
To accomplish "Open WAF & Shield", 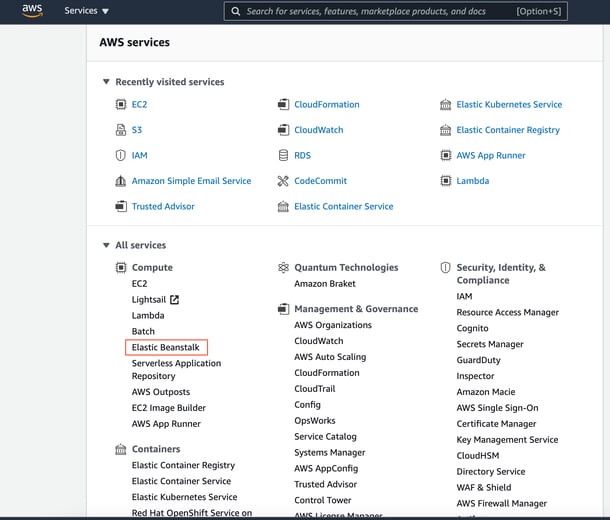I will (x=484, y=487).
